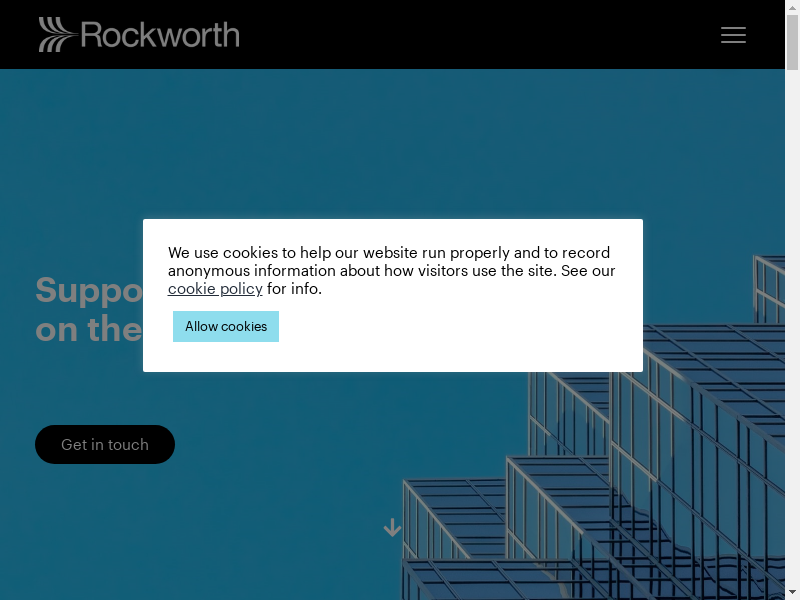Click the Rockworth swoosh logo icon
This screenshot has width=800, height=600.
tap(56, 35)
